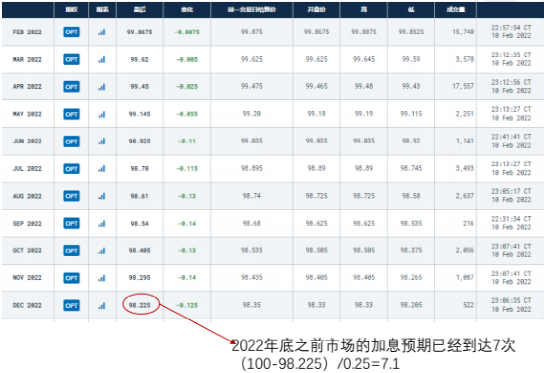The width and height of the screenshot is (544, 373).
Task: Click the OPT button for NOV 2022
Action: pos(71,278)
